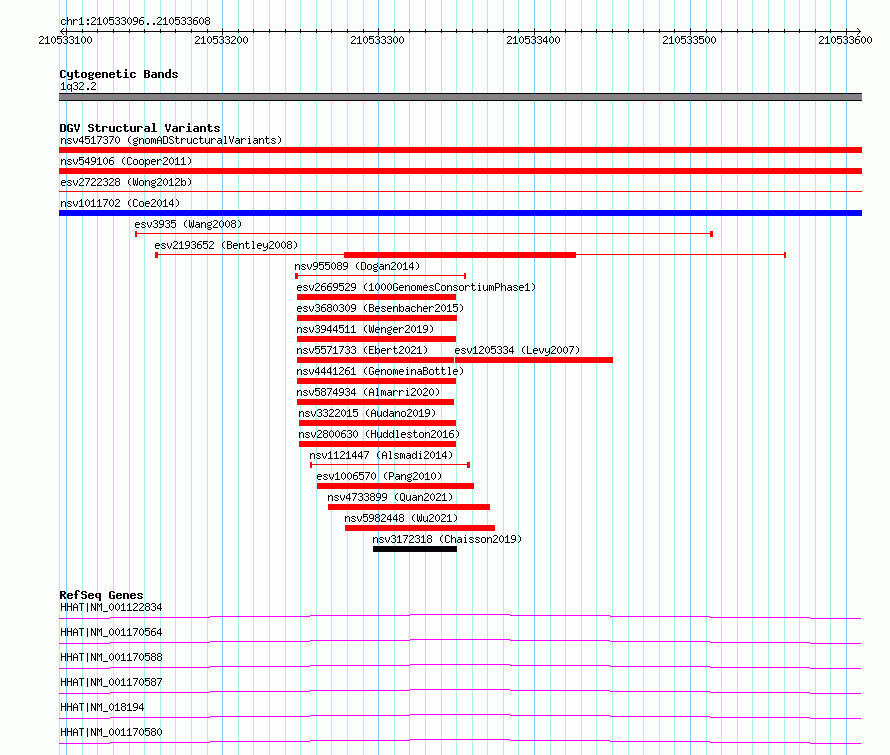
Task: Click the red bar under esv1006570 (Pang2010)
Action: 396,486
